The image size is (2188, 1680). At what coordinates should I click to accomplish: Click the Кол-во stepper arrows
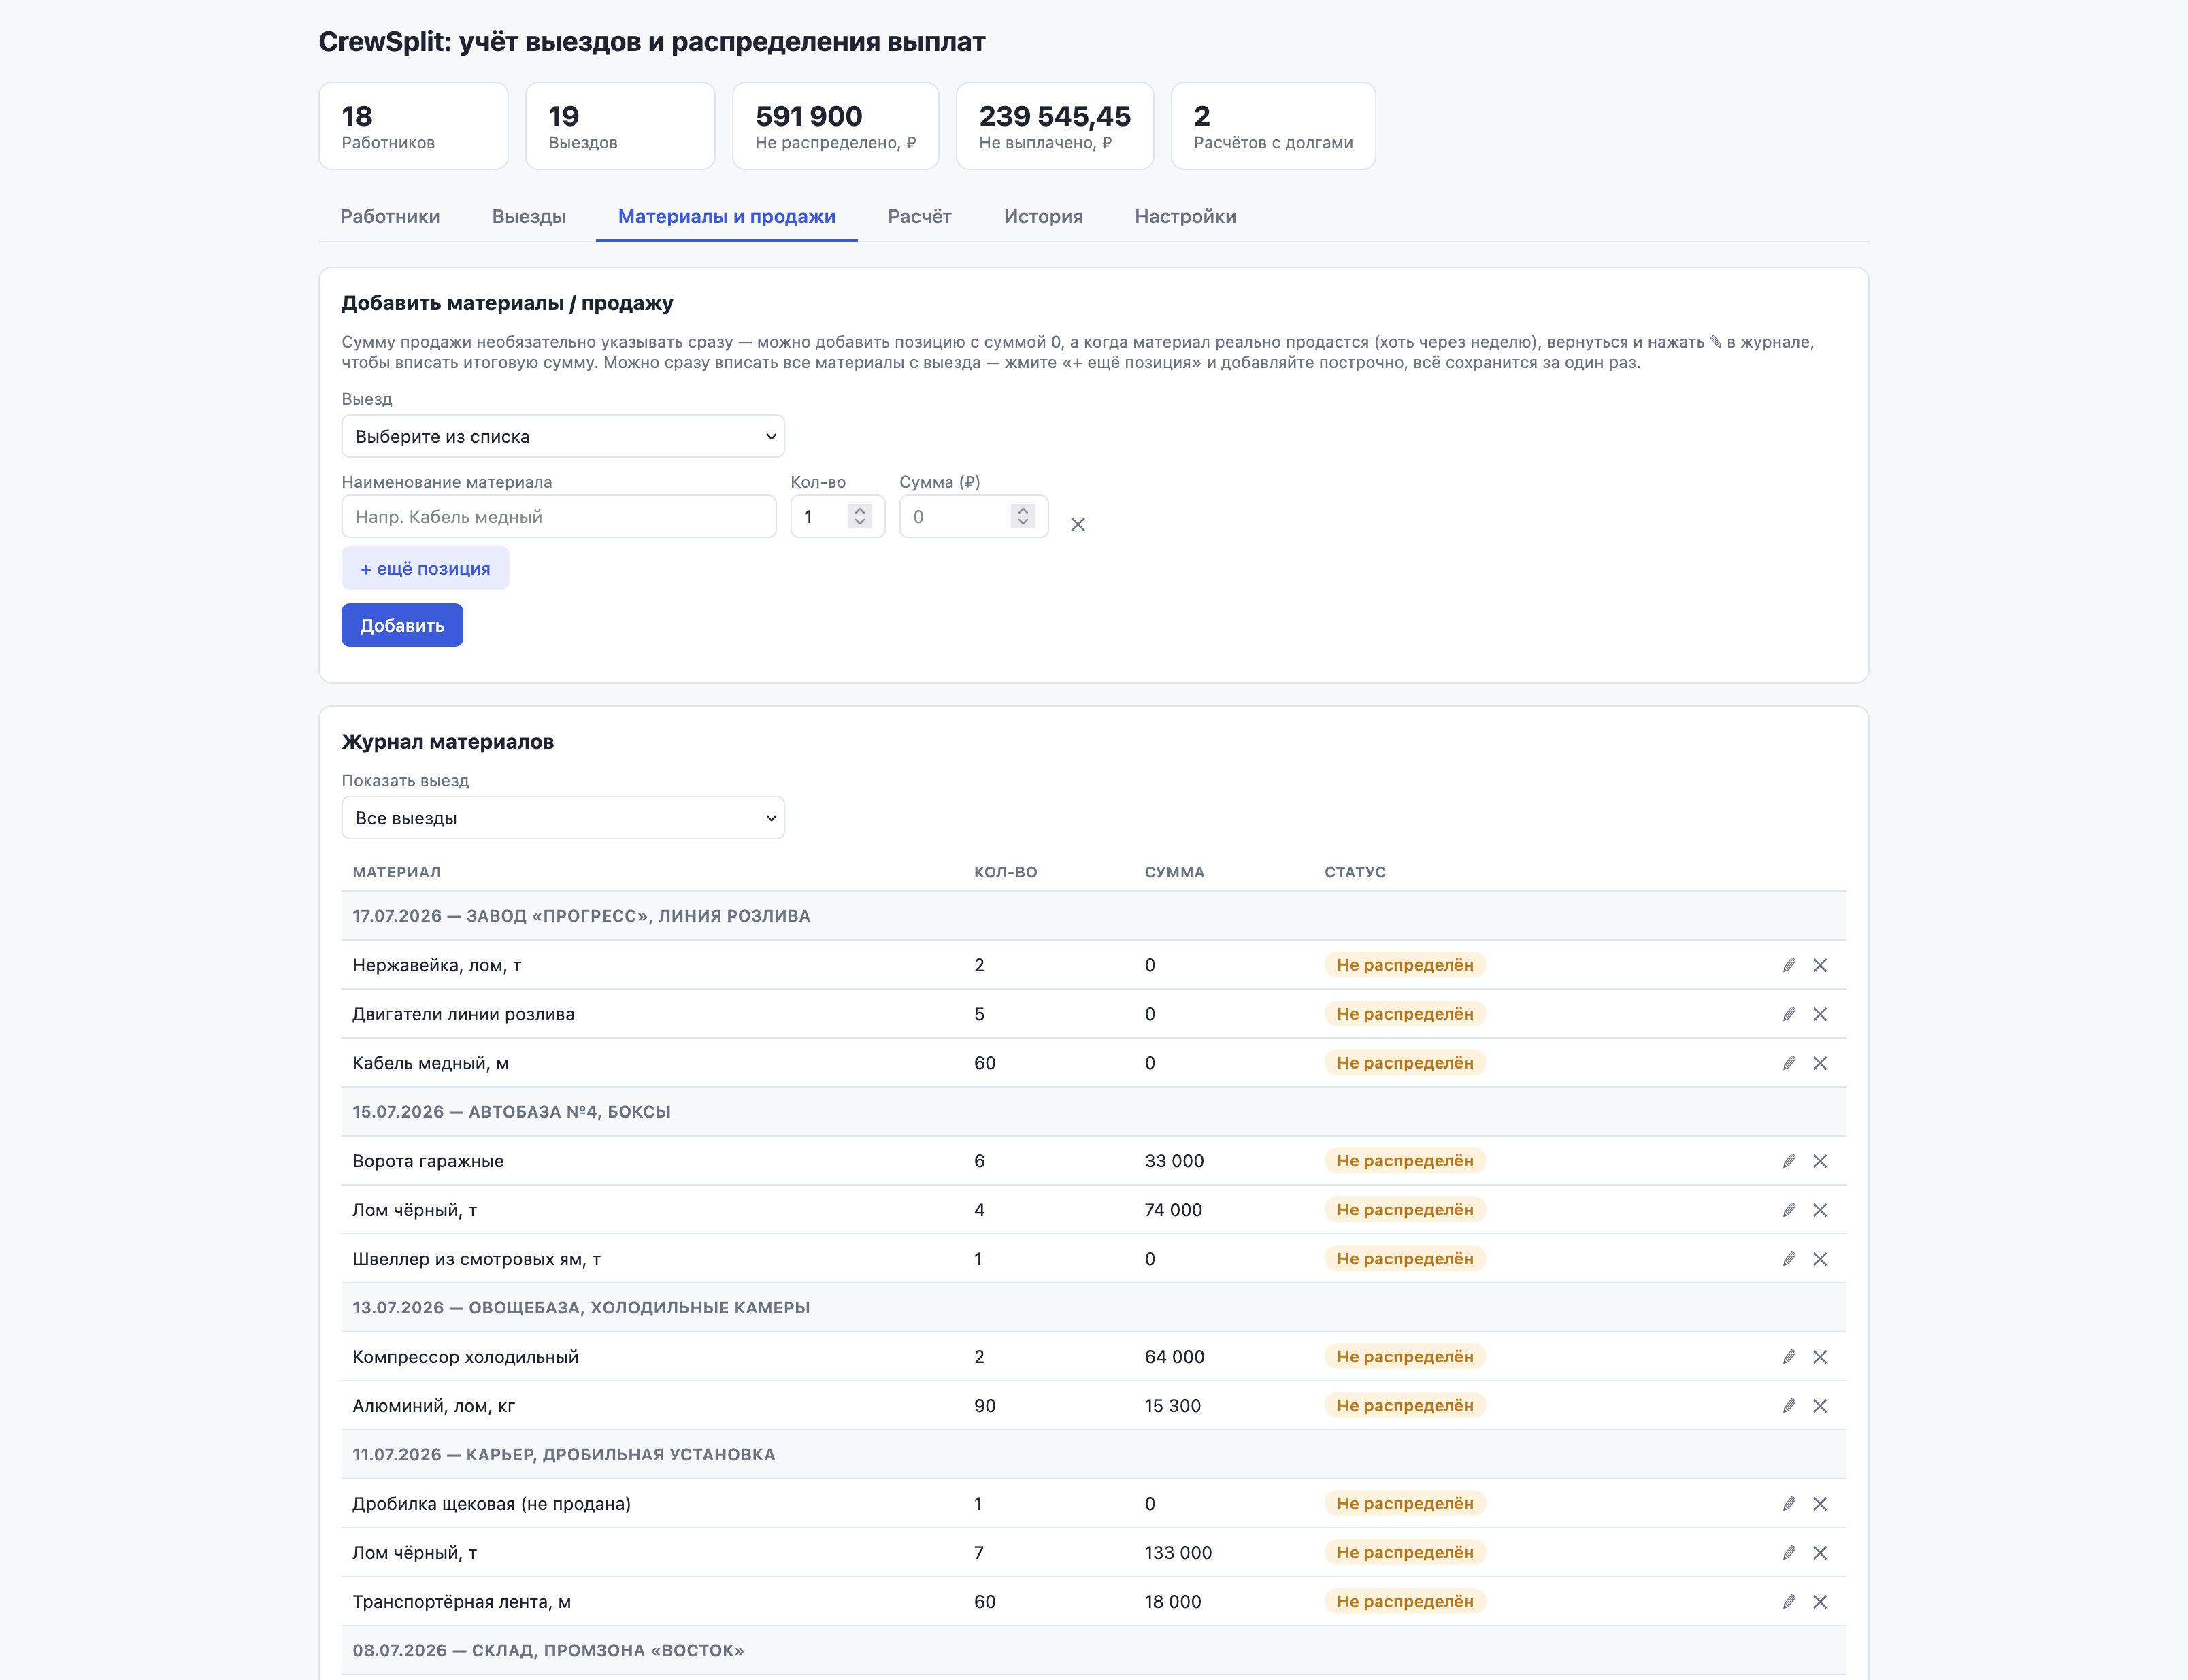(x=860, y=516)
